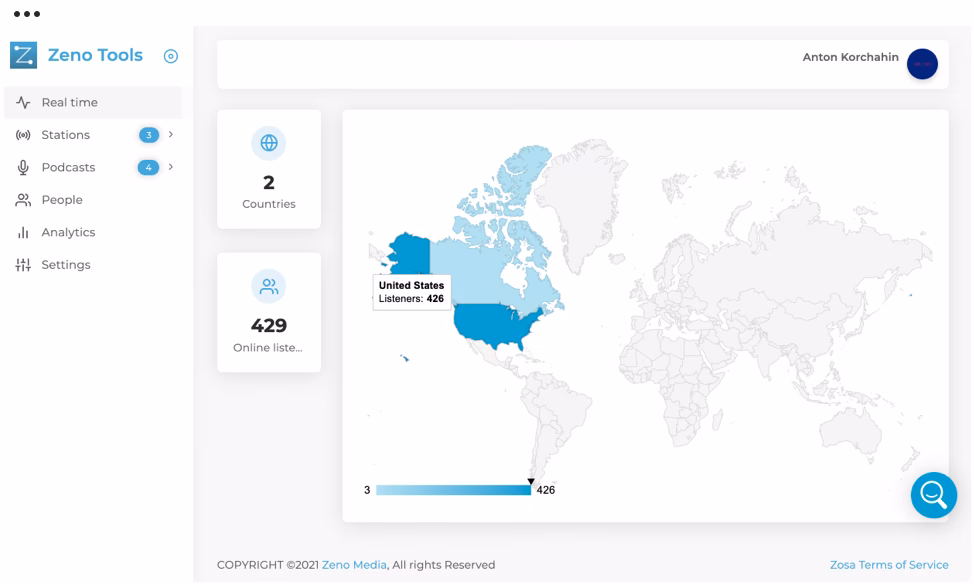Click the People icon in sidebar
974x584 pixels.
(x=23, y=200)
